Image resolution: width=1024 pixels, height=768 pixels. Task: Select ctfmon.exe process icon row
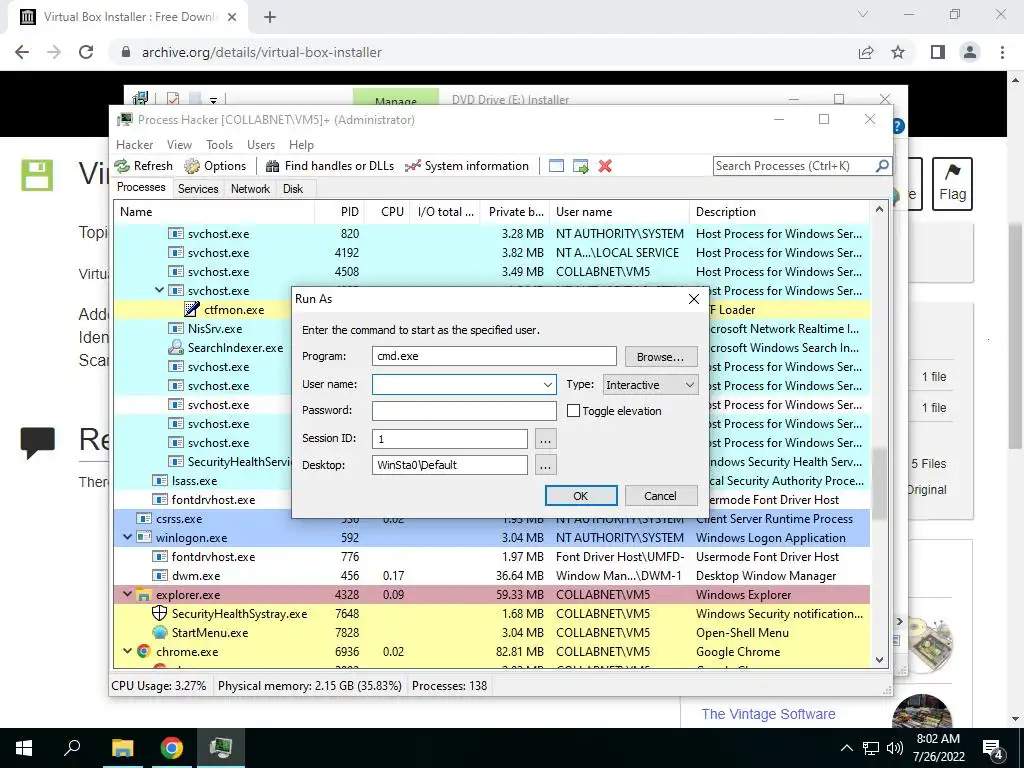191,310
